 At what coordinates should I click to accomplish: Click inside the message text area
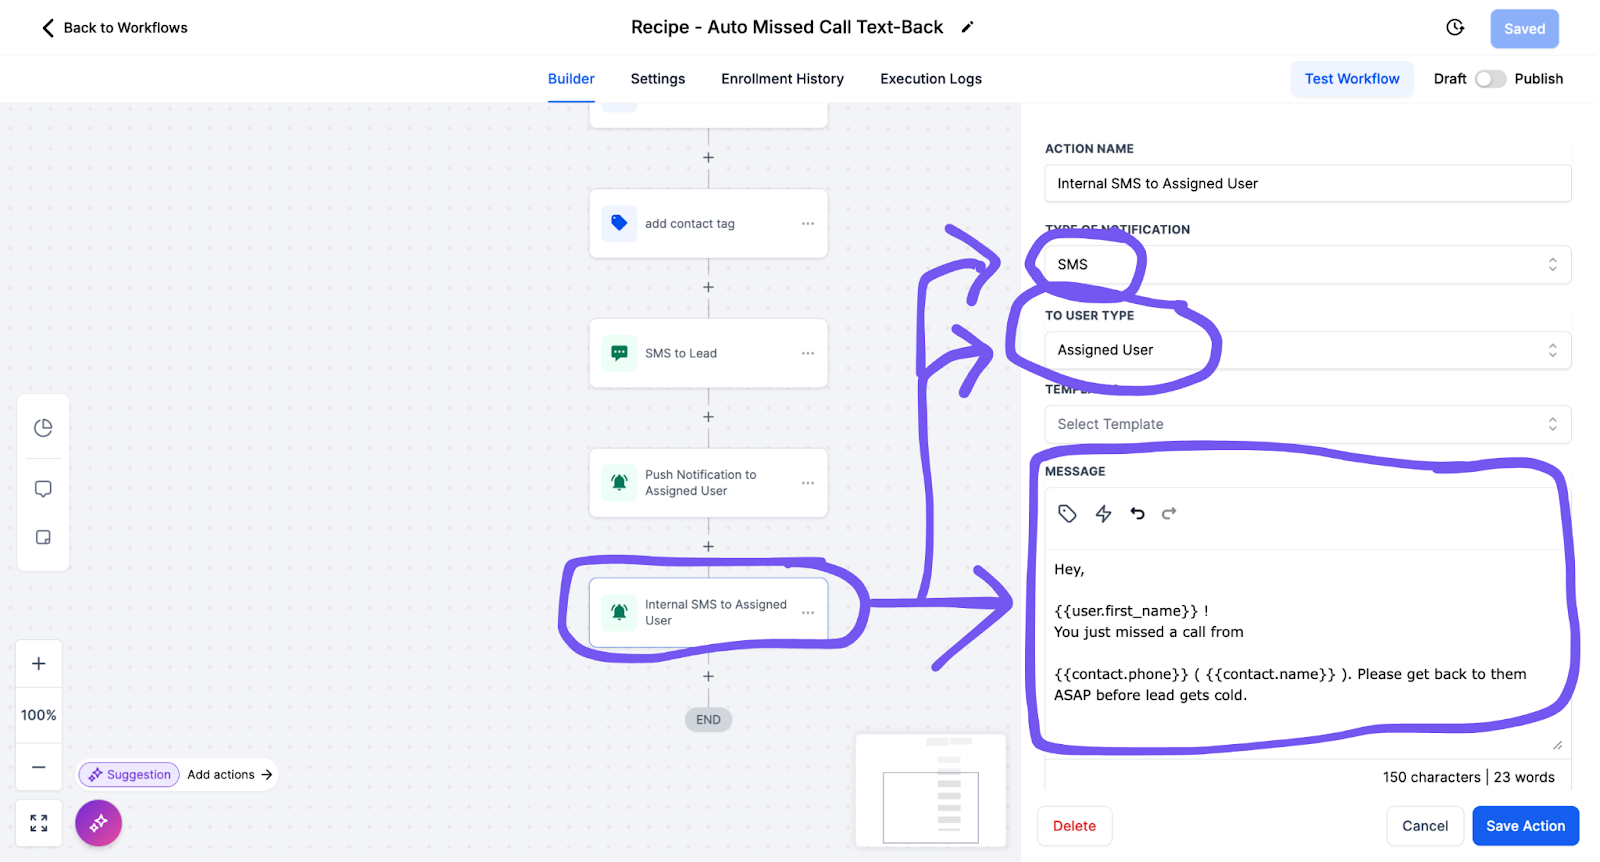(1307, 653)
